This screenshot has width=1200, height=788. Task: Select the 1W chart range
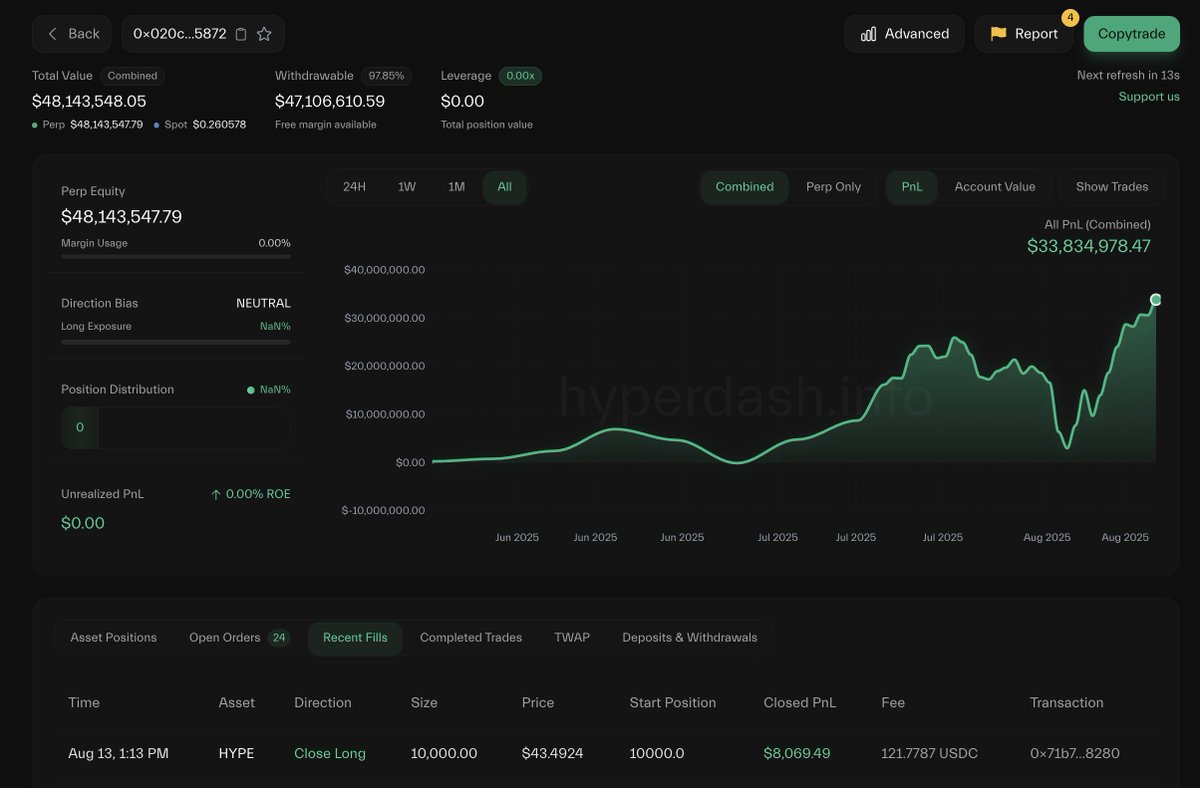click(x=407, y=187)
